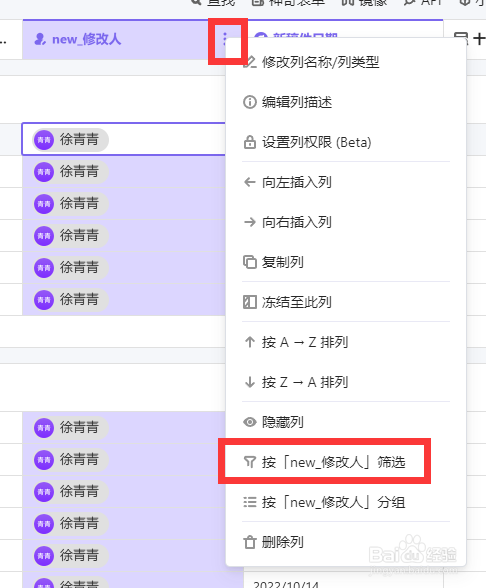Sort column 按 A → Z 排列
This screenshot has width=486, height=588.
coord(305,342)
